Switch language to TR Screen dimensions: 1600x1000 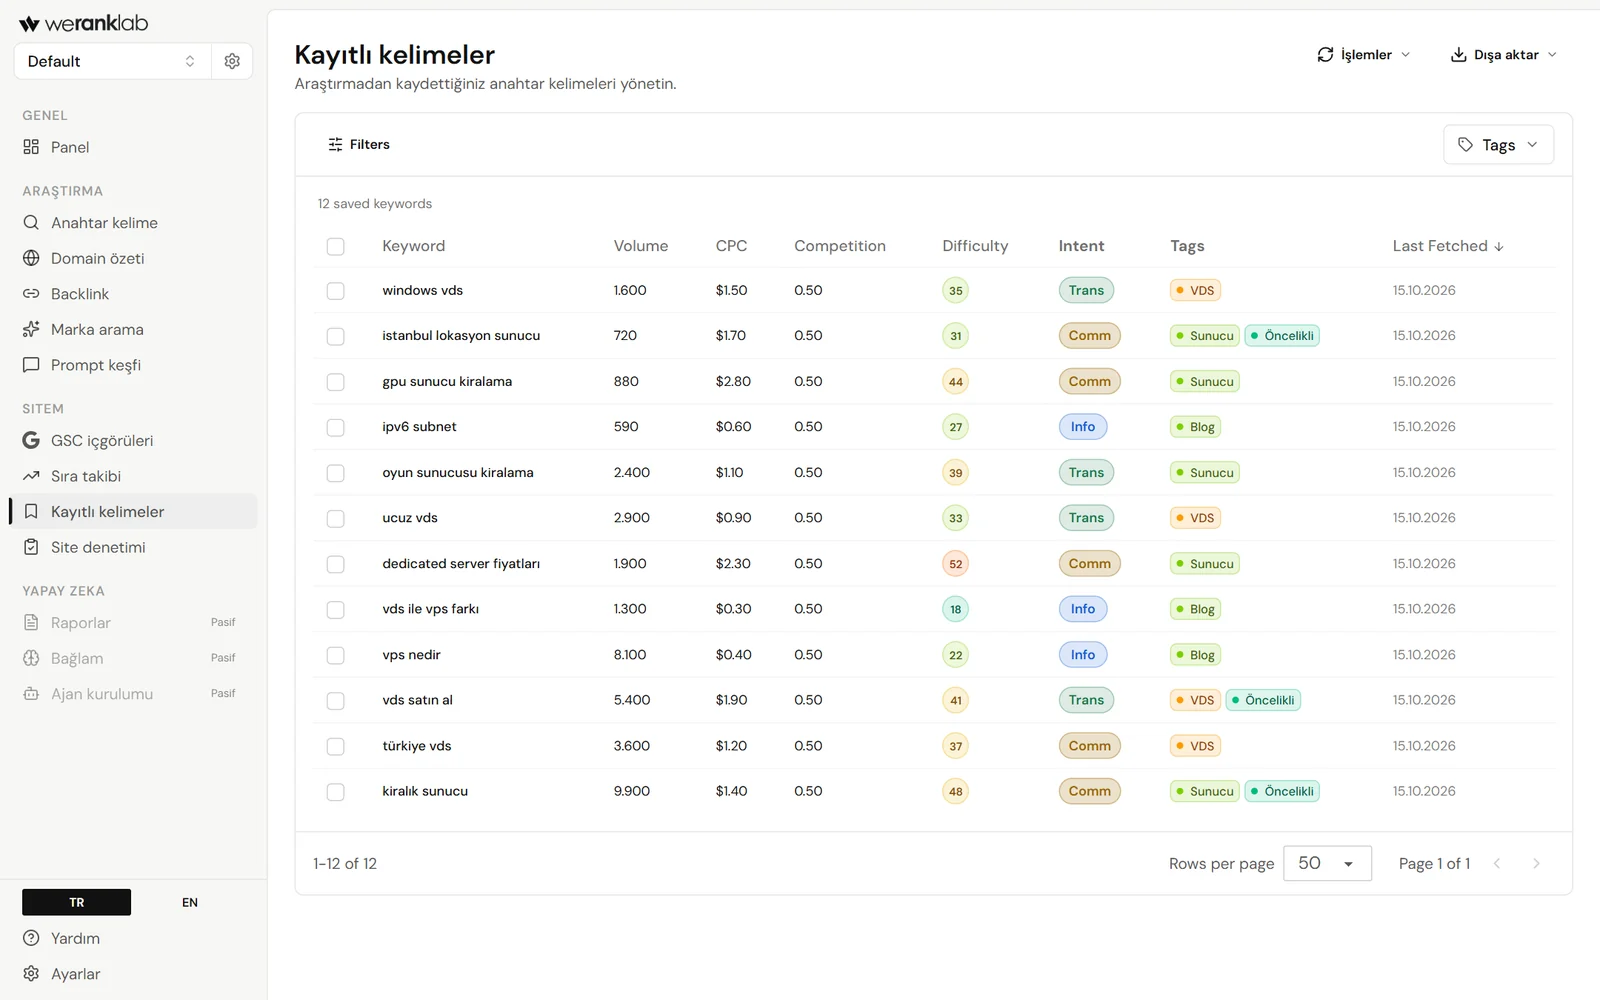[x=77, y=903]
